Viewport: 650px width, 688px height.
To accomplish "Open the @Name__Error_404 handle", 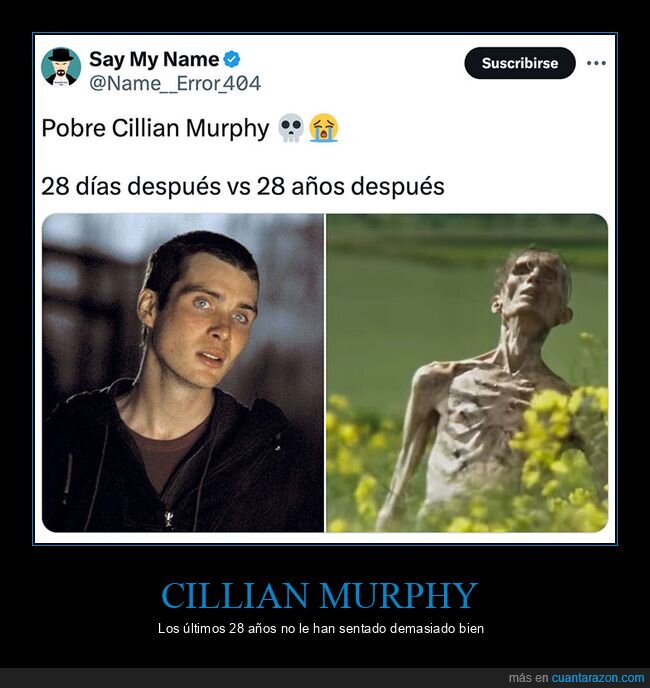I will [175, 83].
